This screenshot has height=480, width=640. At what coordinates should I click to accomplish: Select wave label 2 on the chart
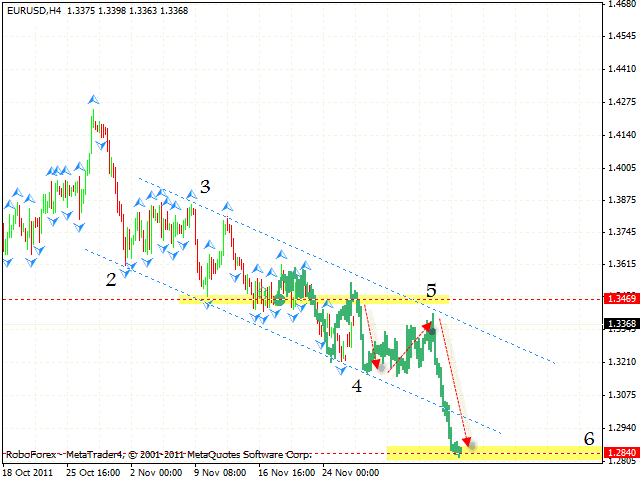[111, 280]
